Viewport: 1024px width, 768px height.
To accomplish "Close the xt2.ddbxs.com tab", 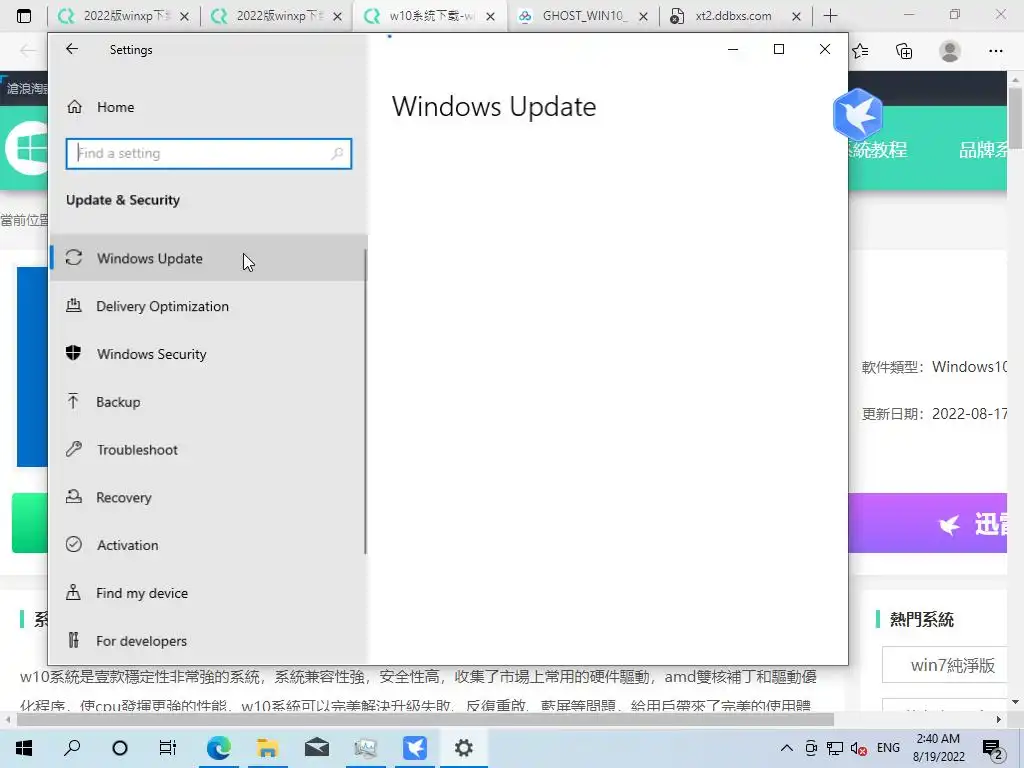I will 796,16.
